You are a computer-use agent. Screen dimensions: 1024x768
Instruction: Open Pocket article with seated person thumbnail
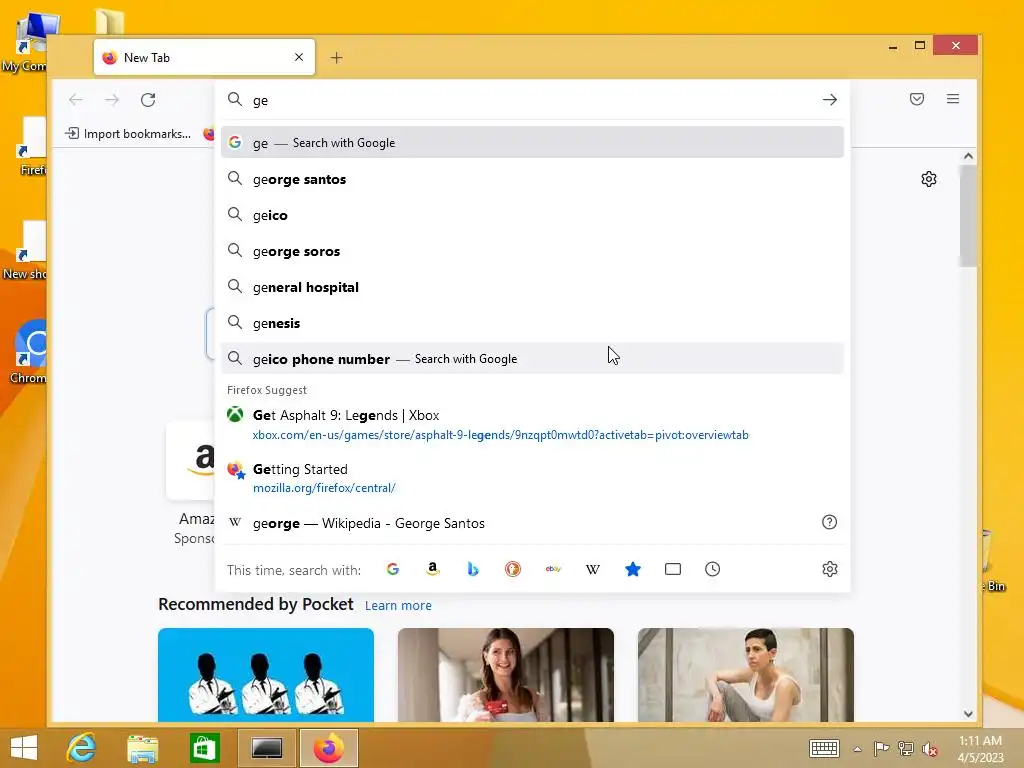tap(746, 675)
